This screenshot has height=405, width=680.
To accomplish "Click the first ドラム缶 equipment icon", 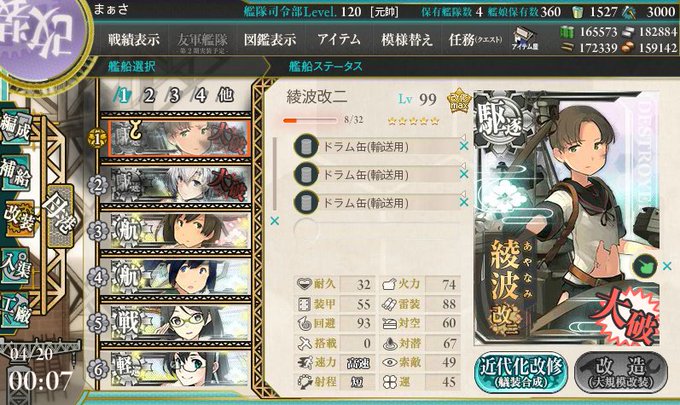I will (x=306, y=146).
